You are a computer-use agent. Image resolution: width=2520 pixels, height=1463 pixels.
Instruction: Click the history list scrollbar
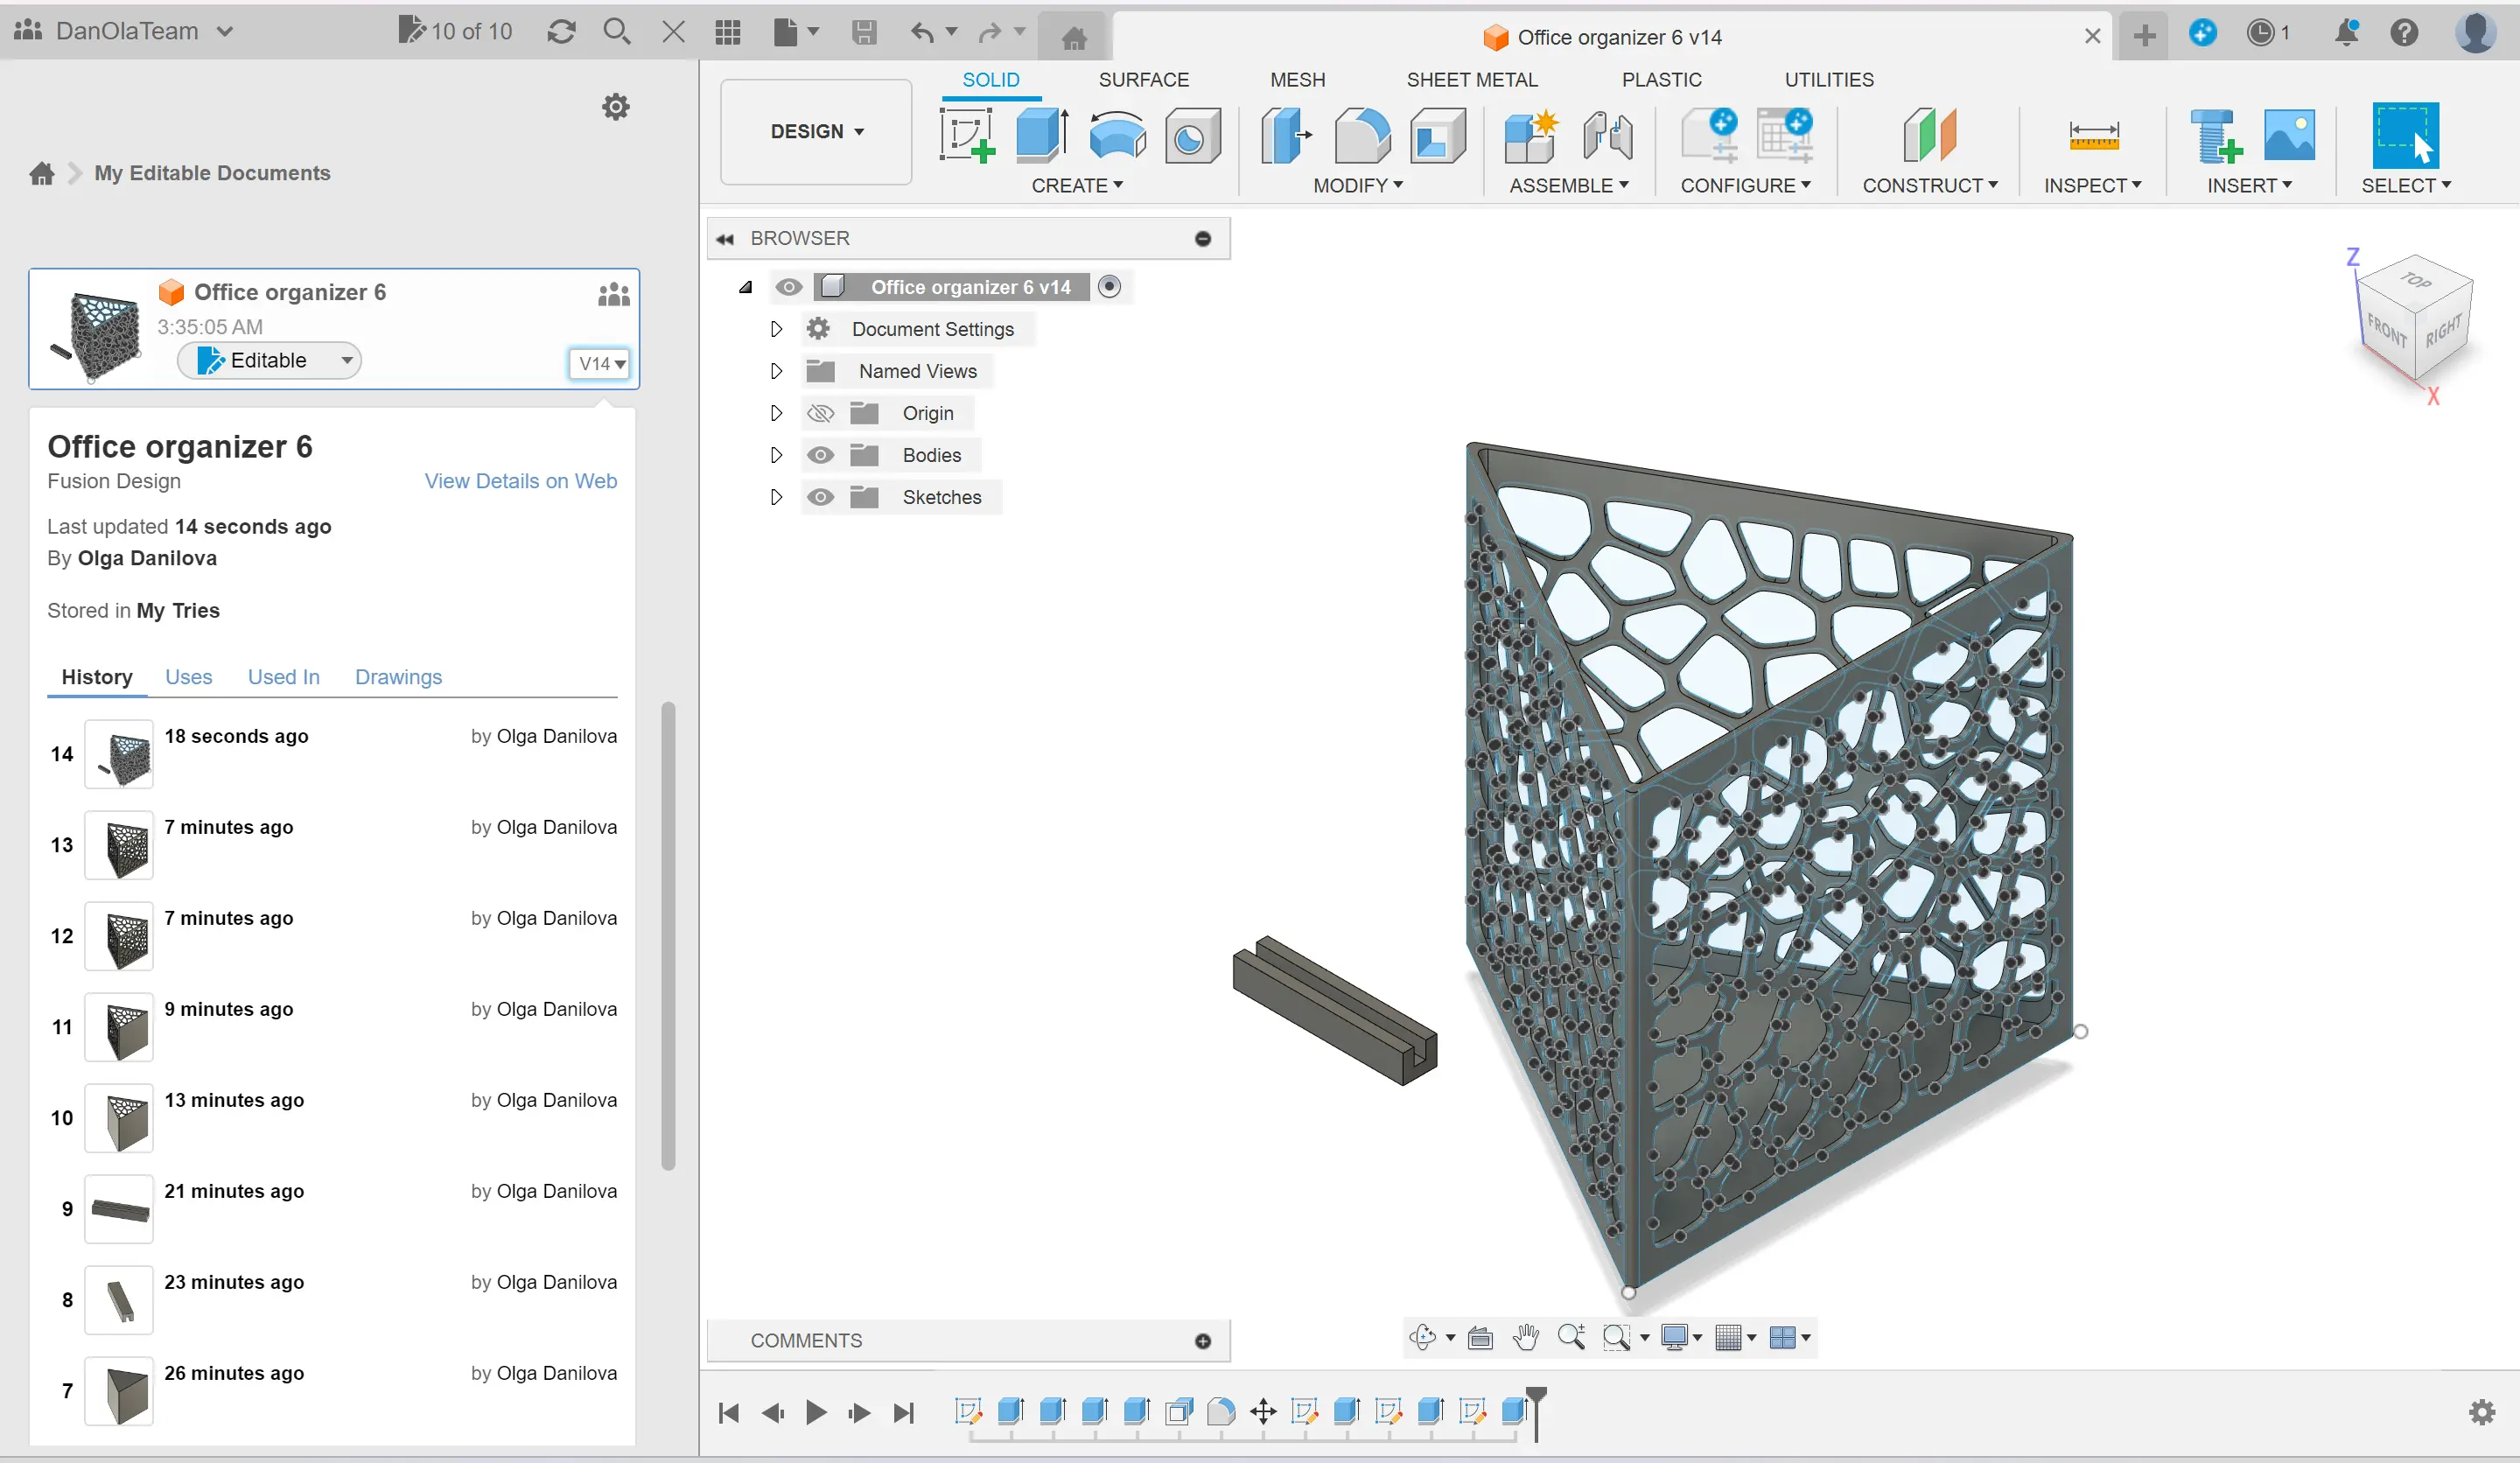668,935
